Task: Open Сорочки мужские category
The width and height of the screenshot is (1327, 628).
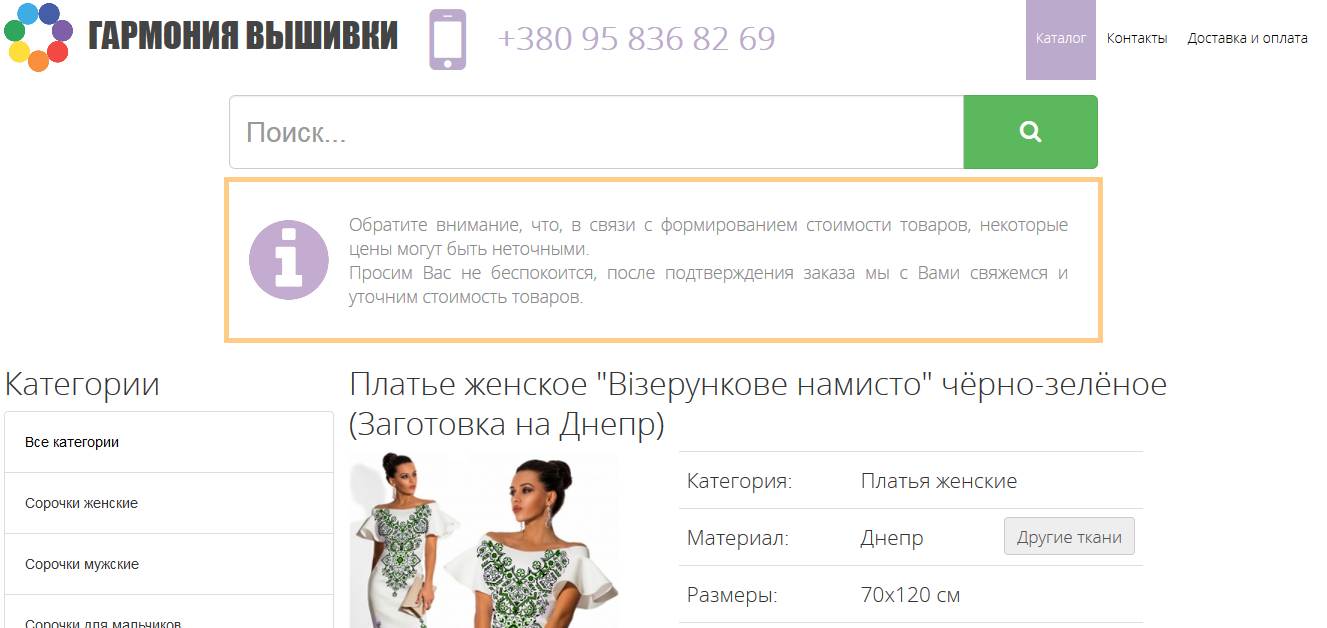Action: tap(169, 564)
